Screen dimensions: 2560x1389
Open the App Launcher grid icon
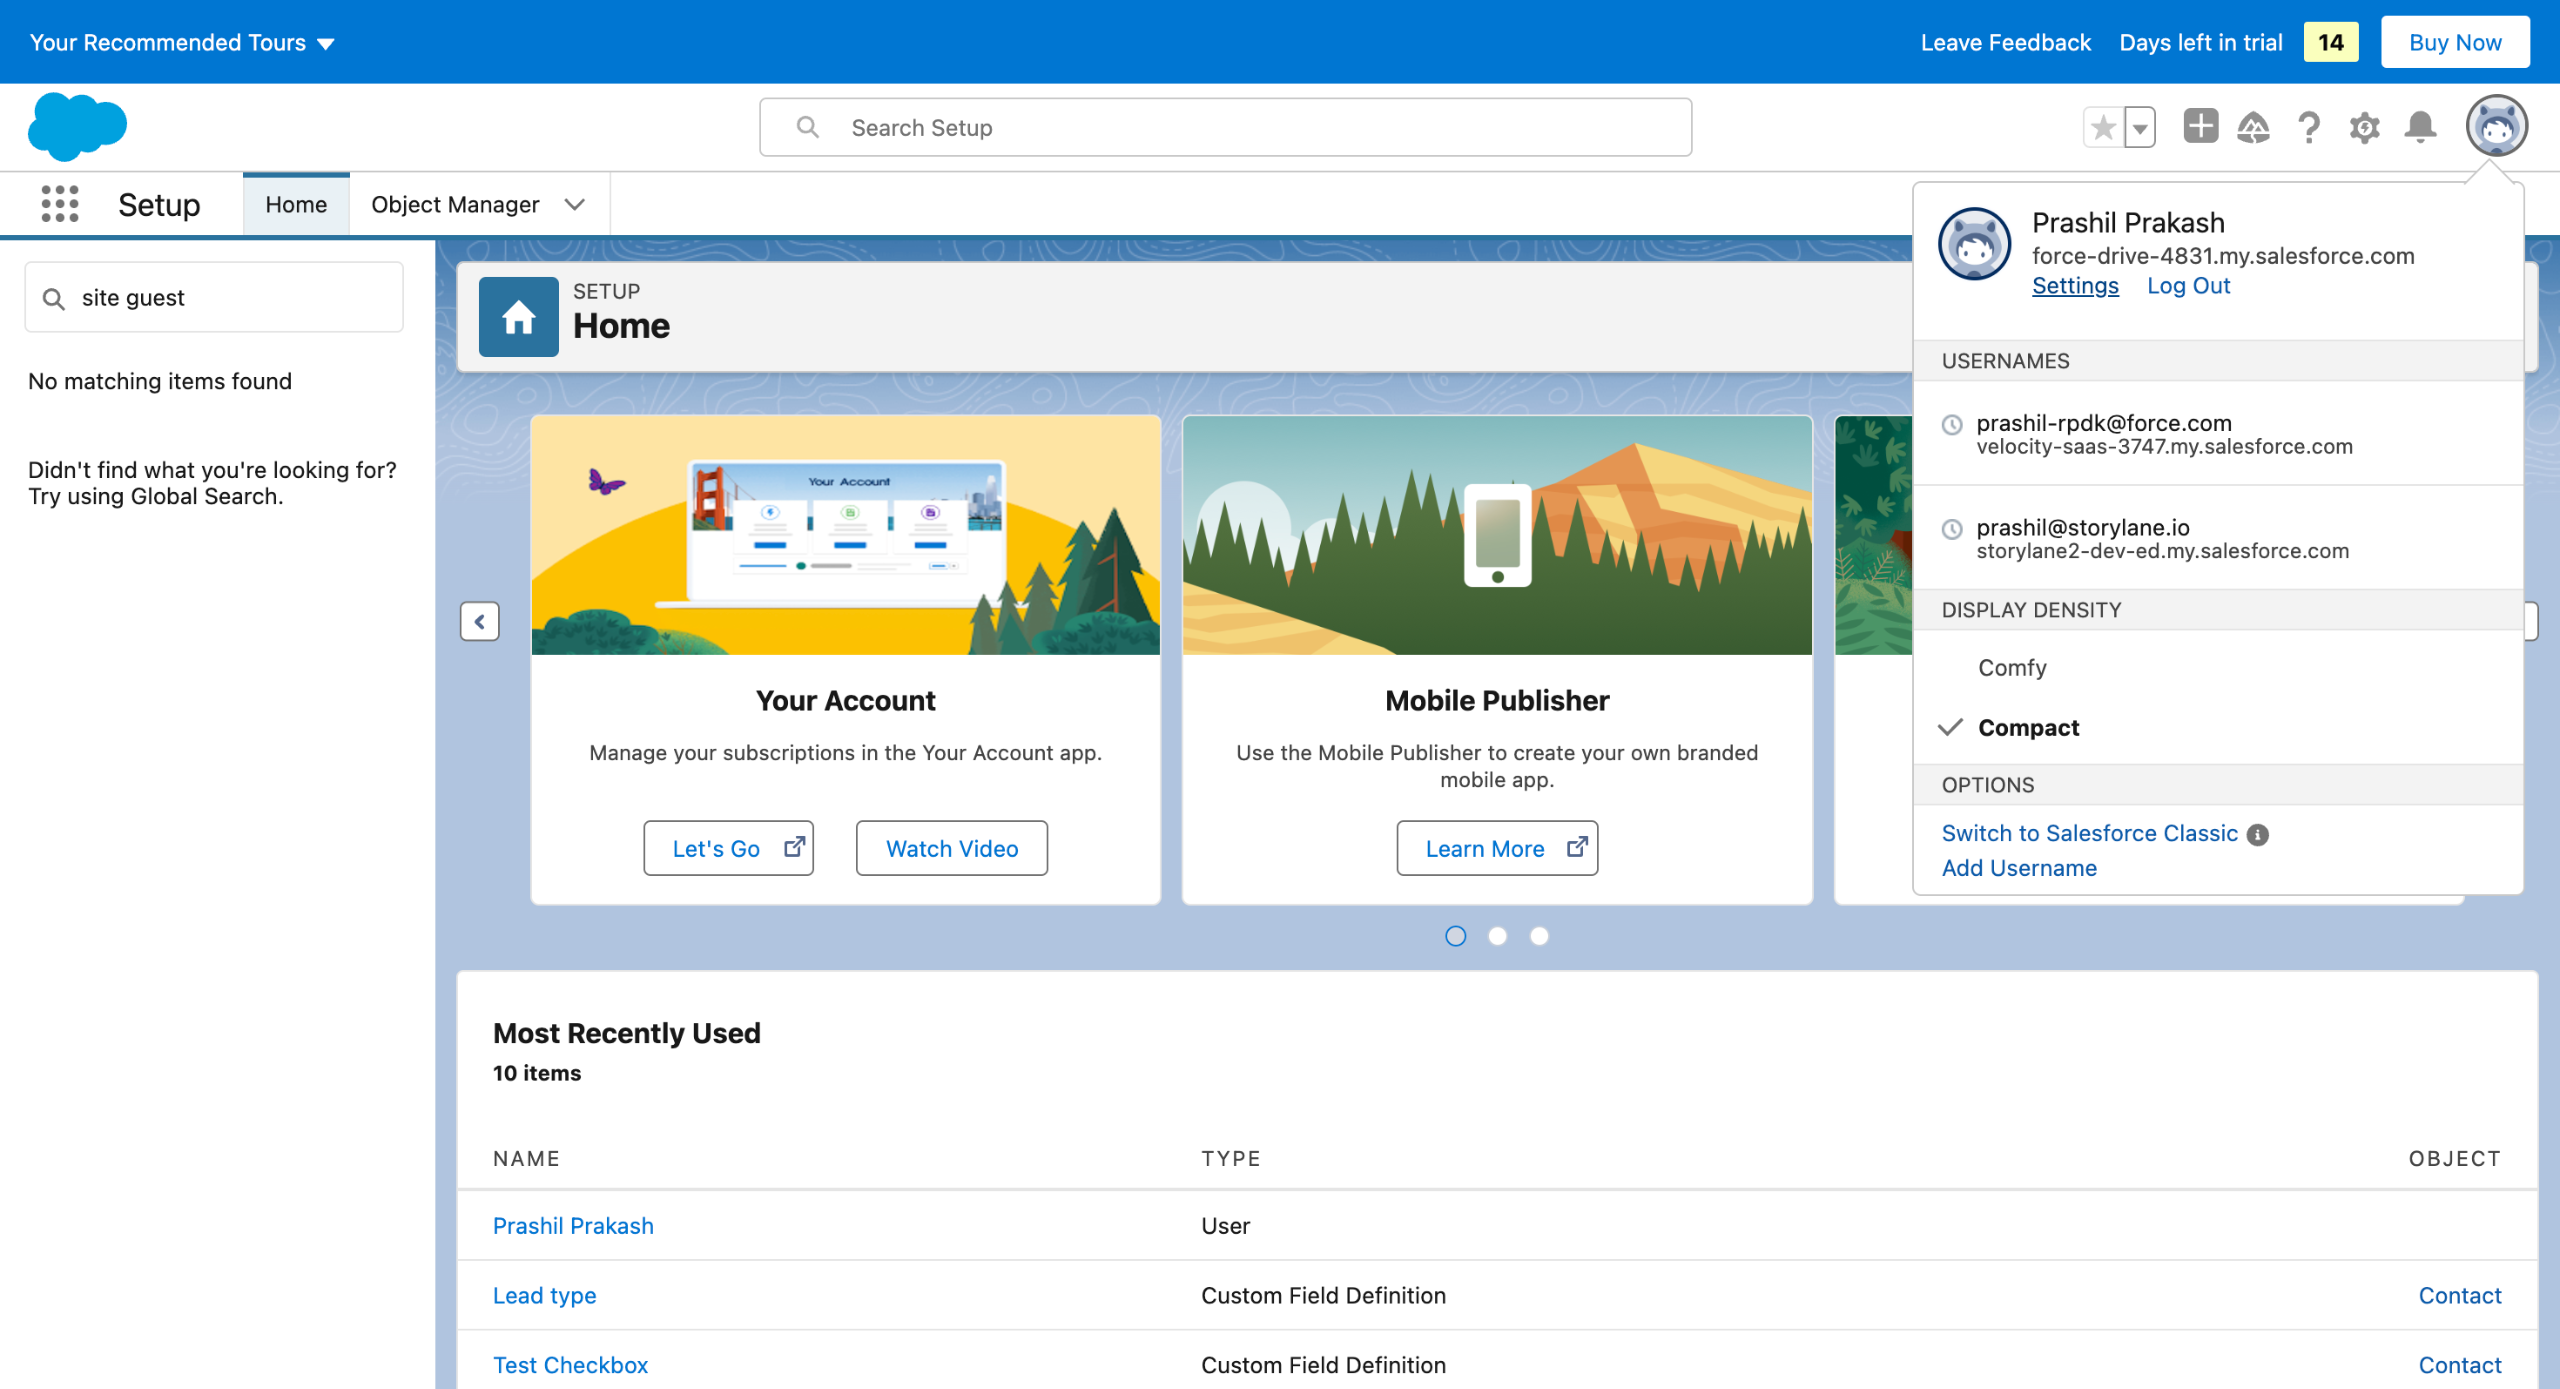tap(60, 204)
